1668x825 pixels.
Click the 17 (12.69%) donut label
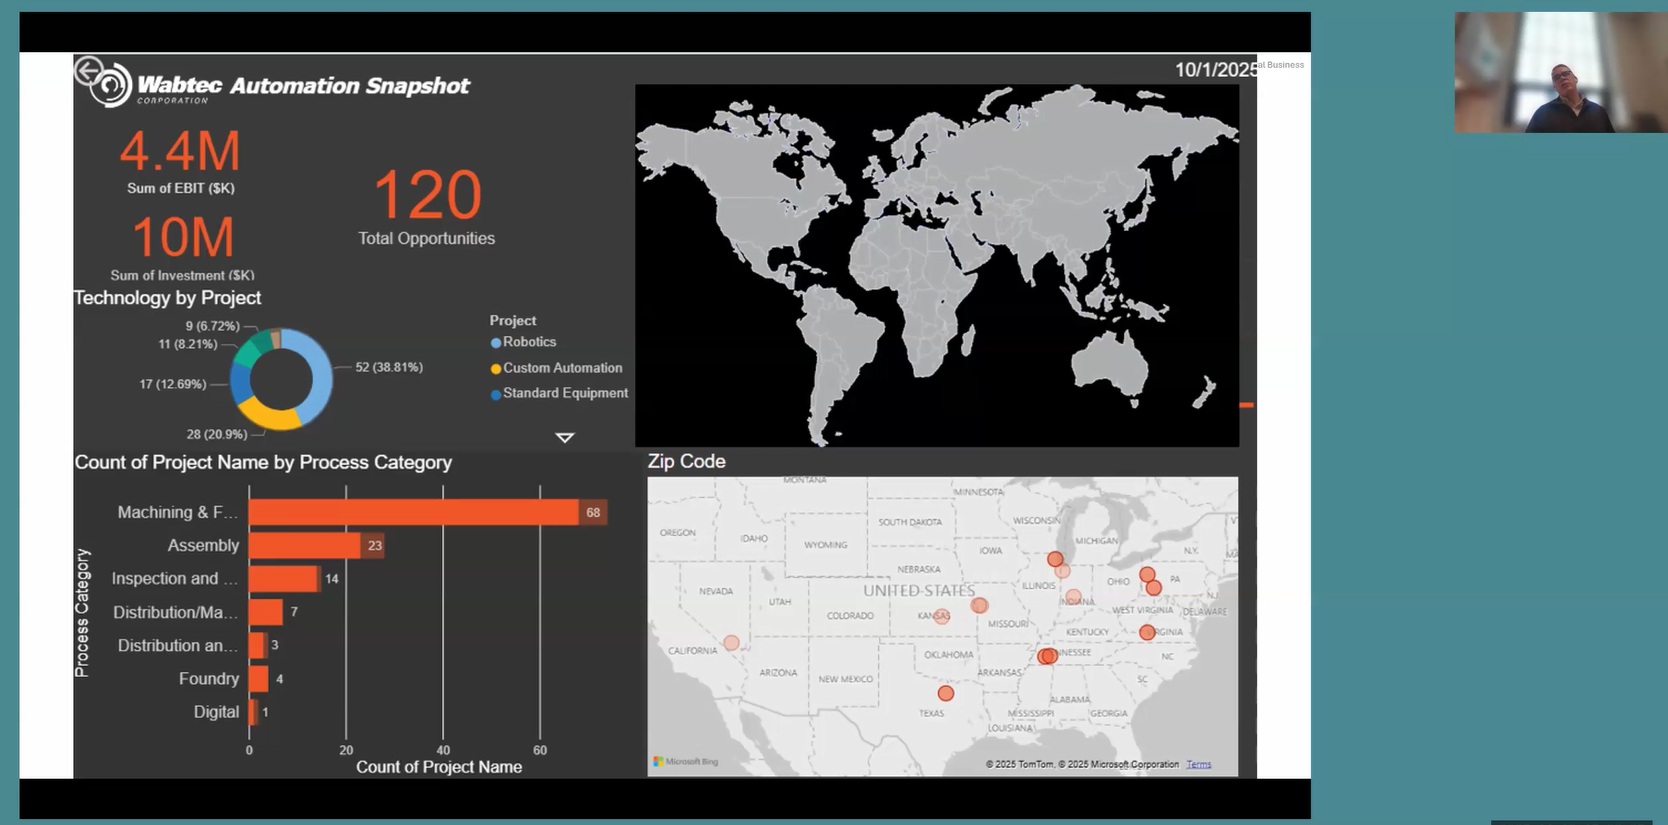(x=173, y=384)
